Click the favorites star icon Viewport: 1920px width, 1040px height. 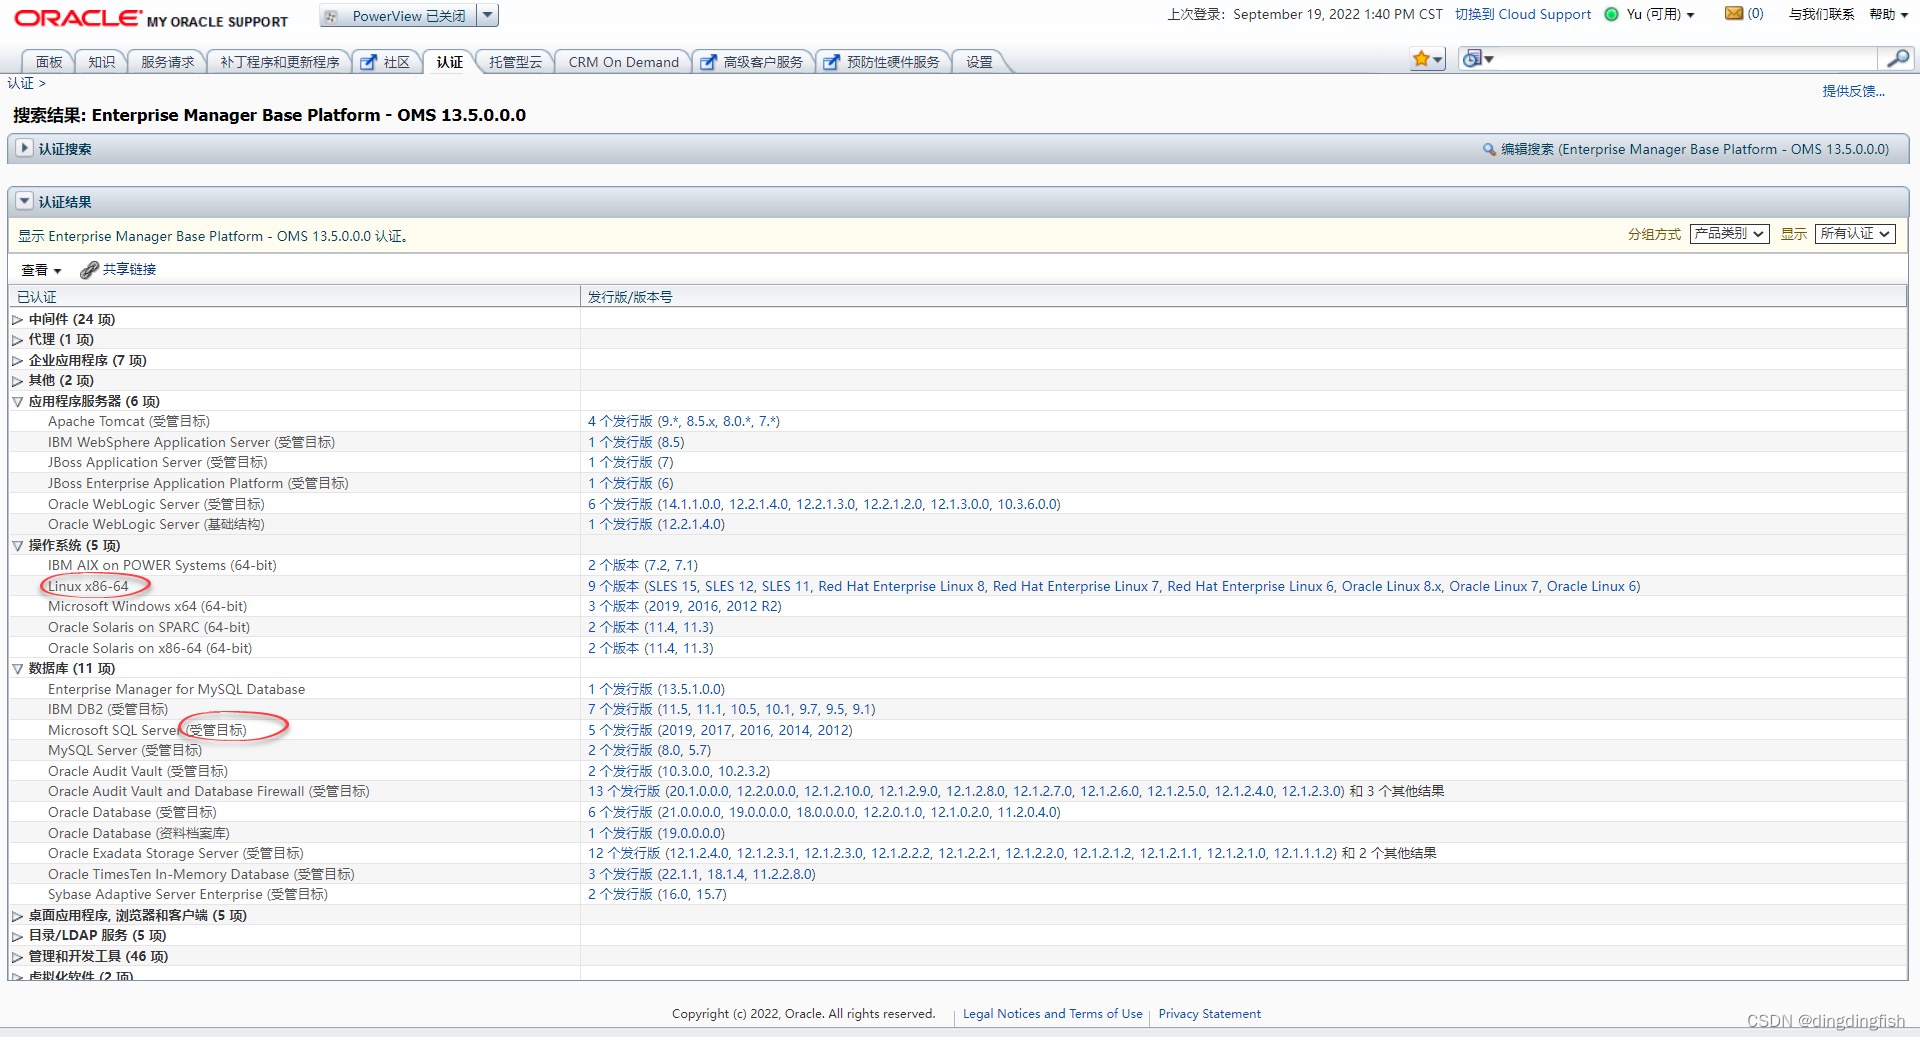coord(1422,58)
